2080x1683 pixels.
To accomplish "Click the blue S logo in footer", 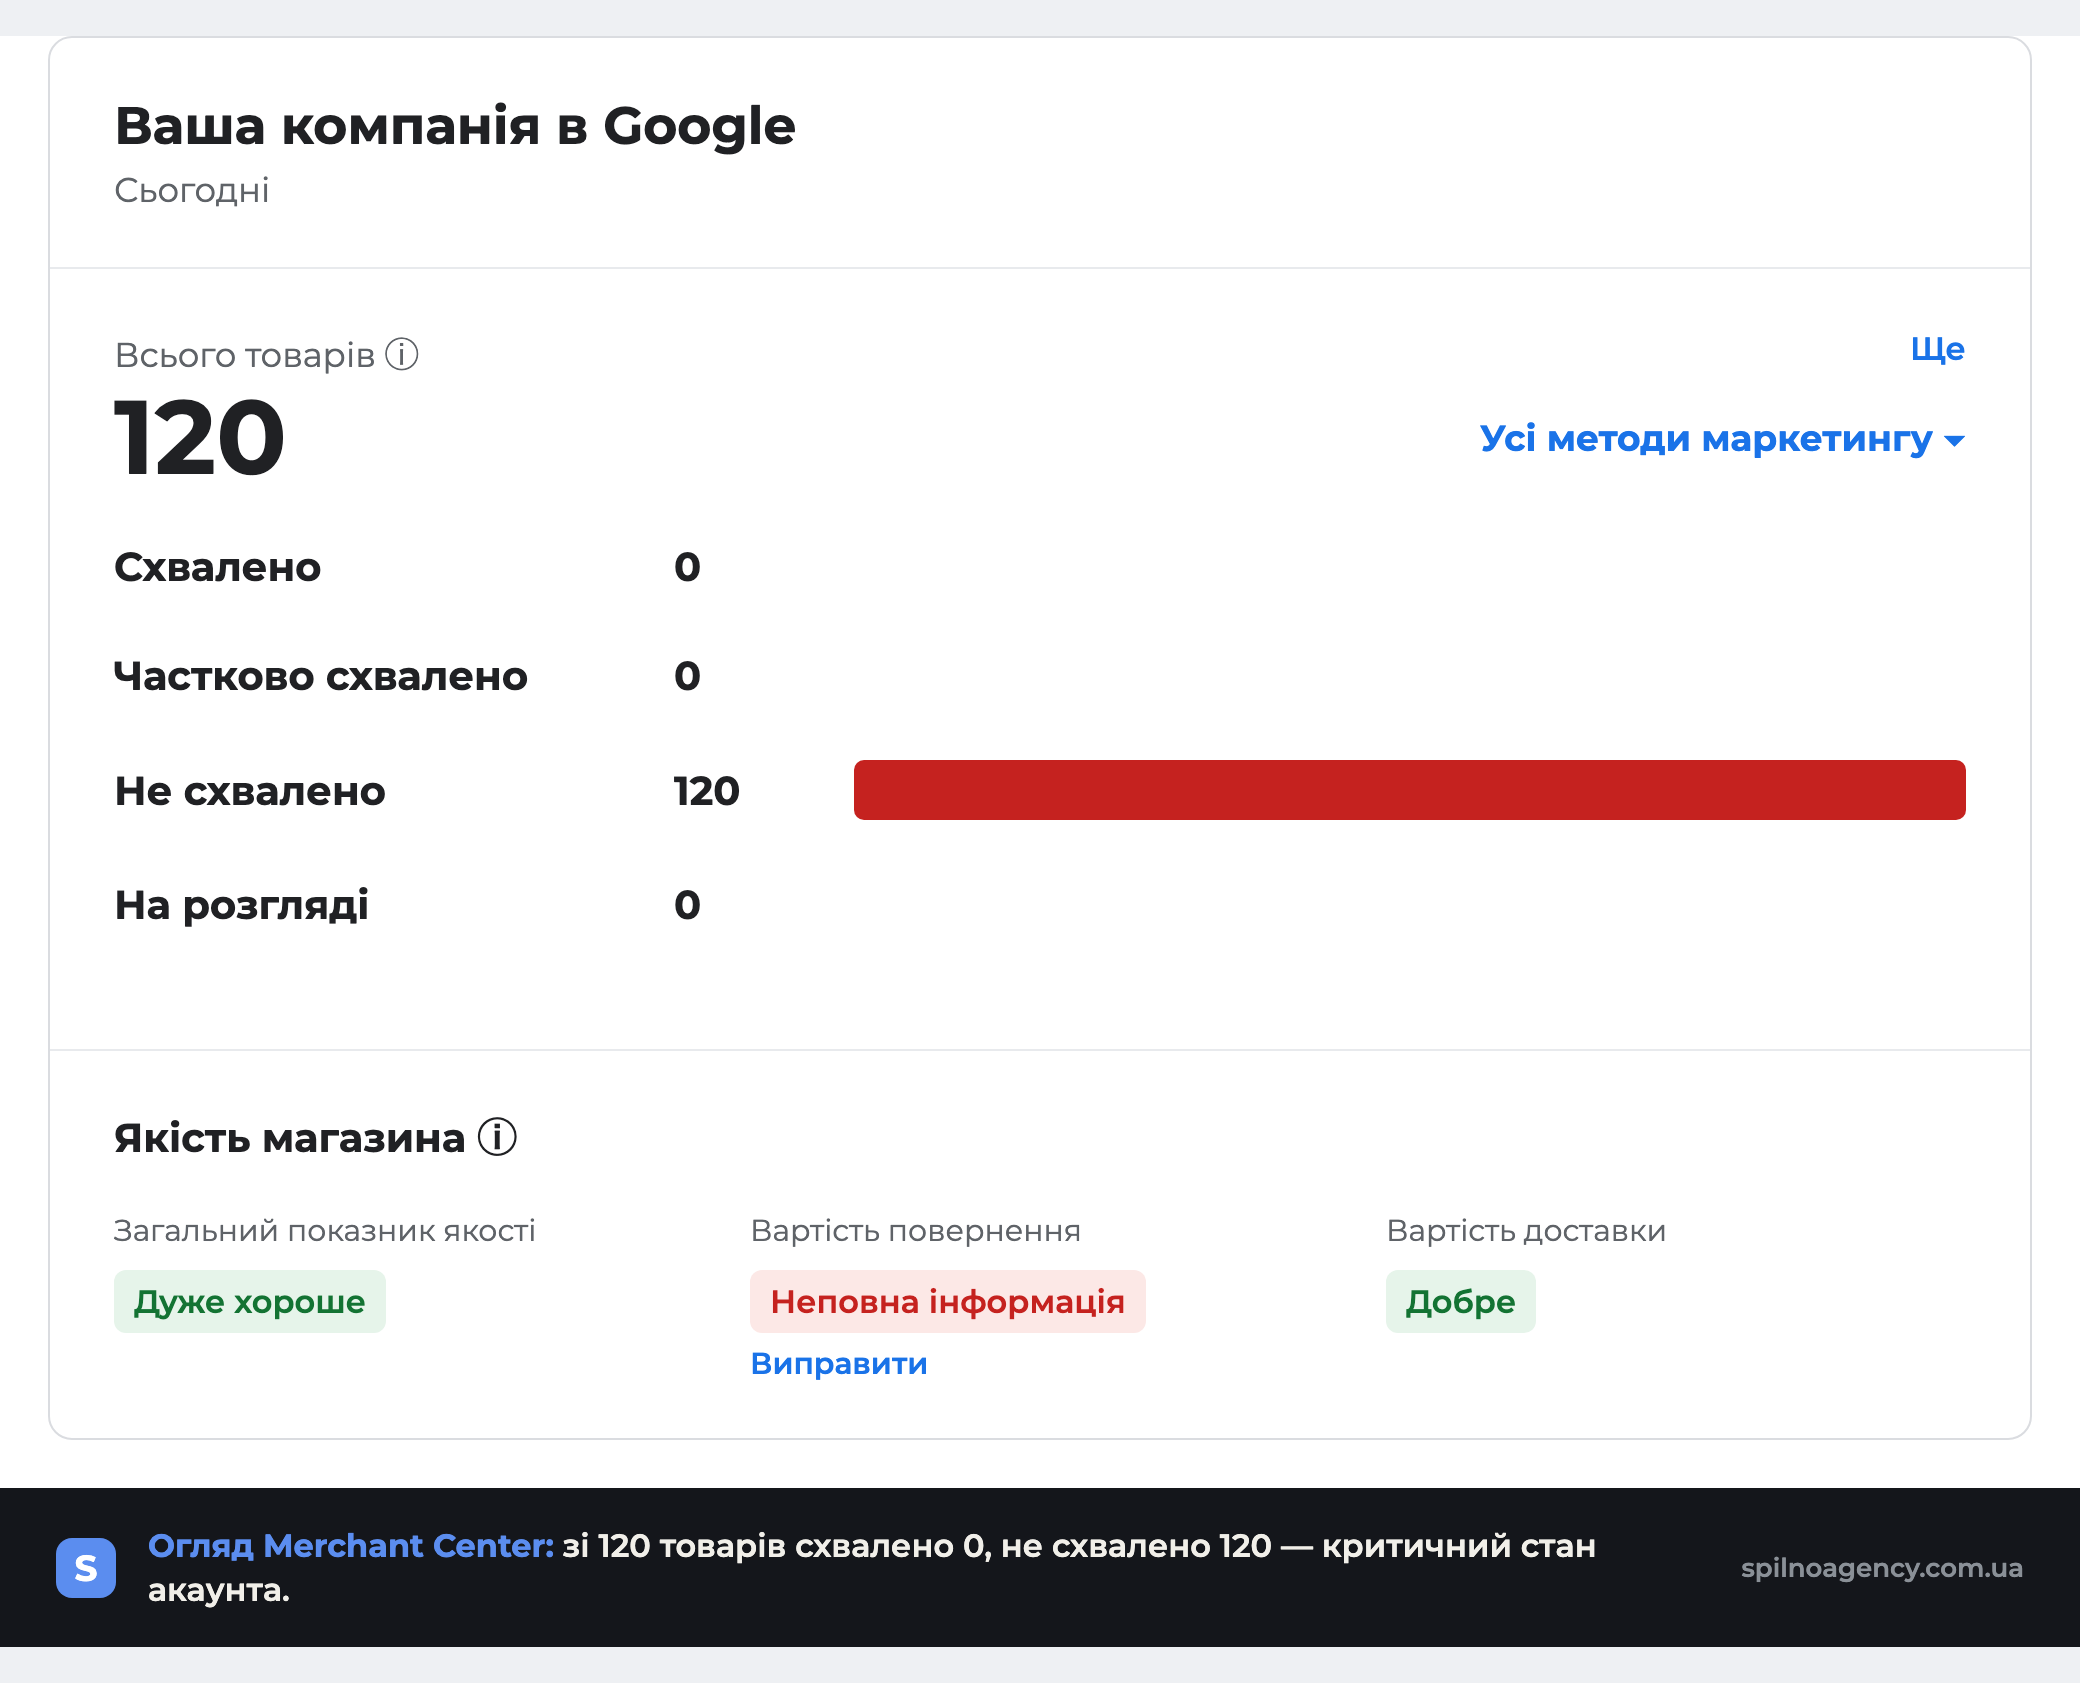I will coord(86,1567).
